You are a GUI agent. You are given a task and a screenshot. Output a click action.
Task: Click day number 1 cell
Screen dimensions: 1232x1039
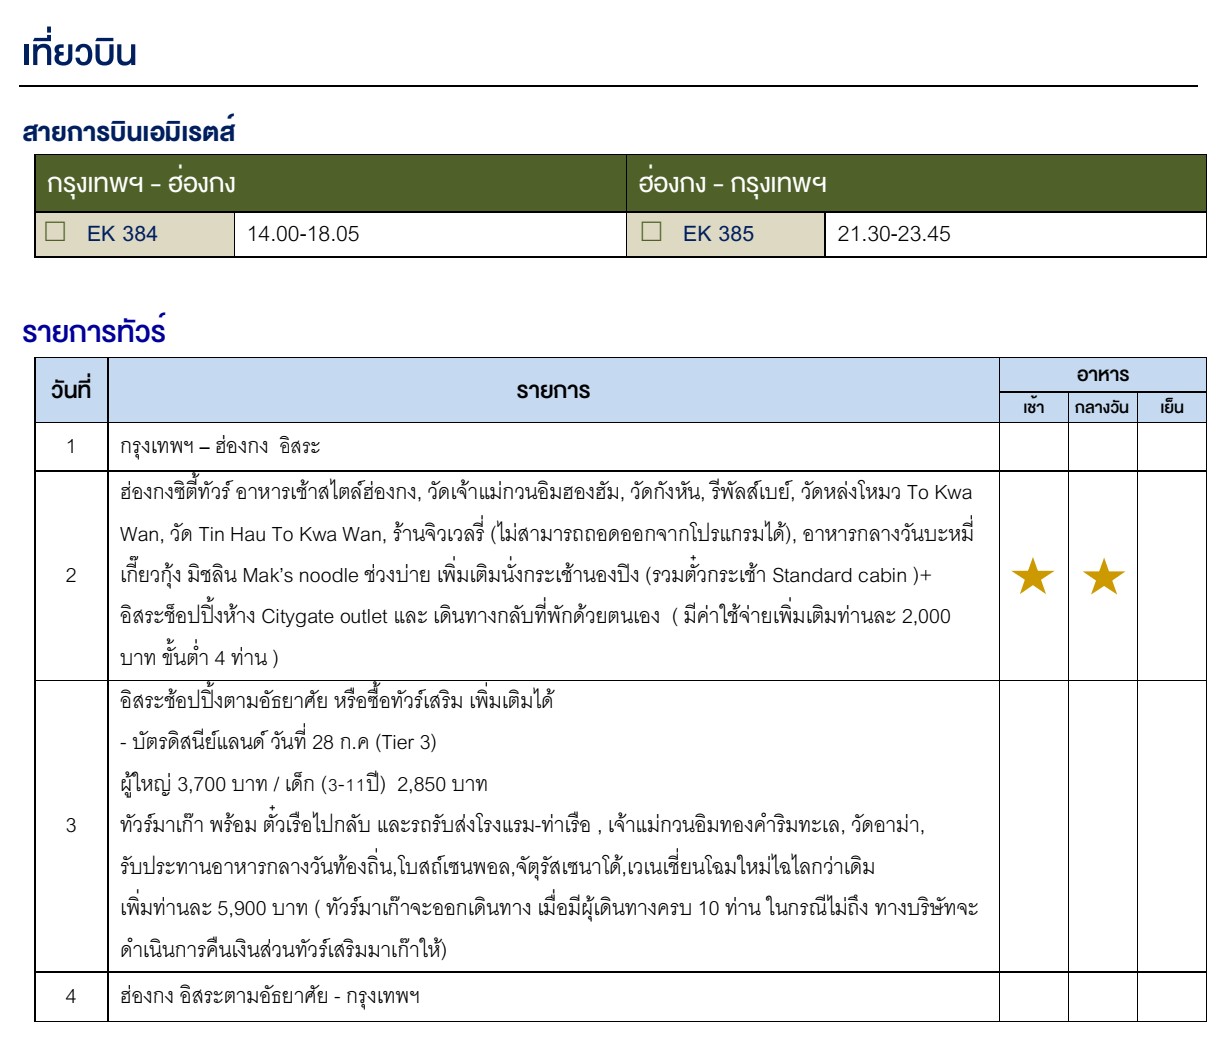(71, 446)
